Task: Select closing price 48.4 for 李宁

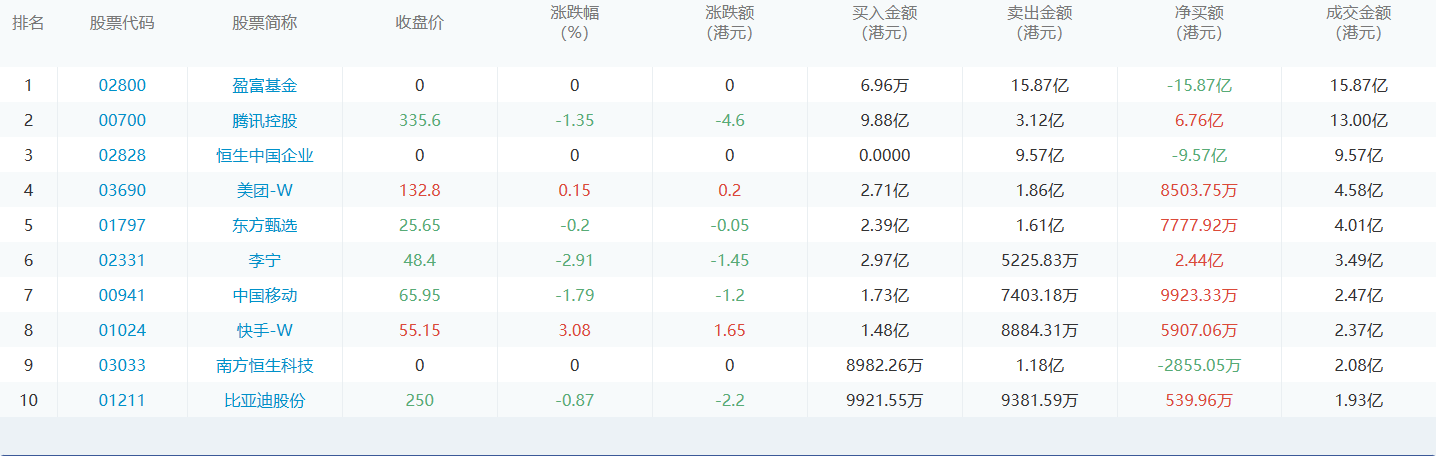Action: (419, 261)
